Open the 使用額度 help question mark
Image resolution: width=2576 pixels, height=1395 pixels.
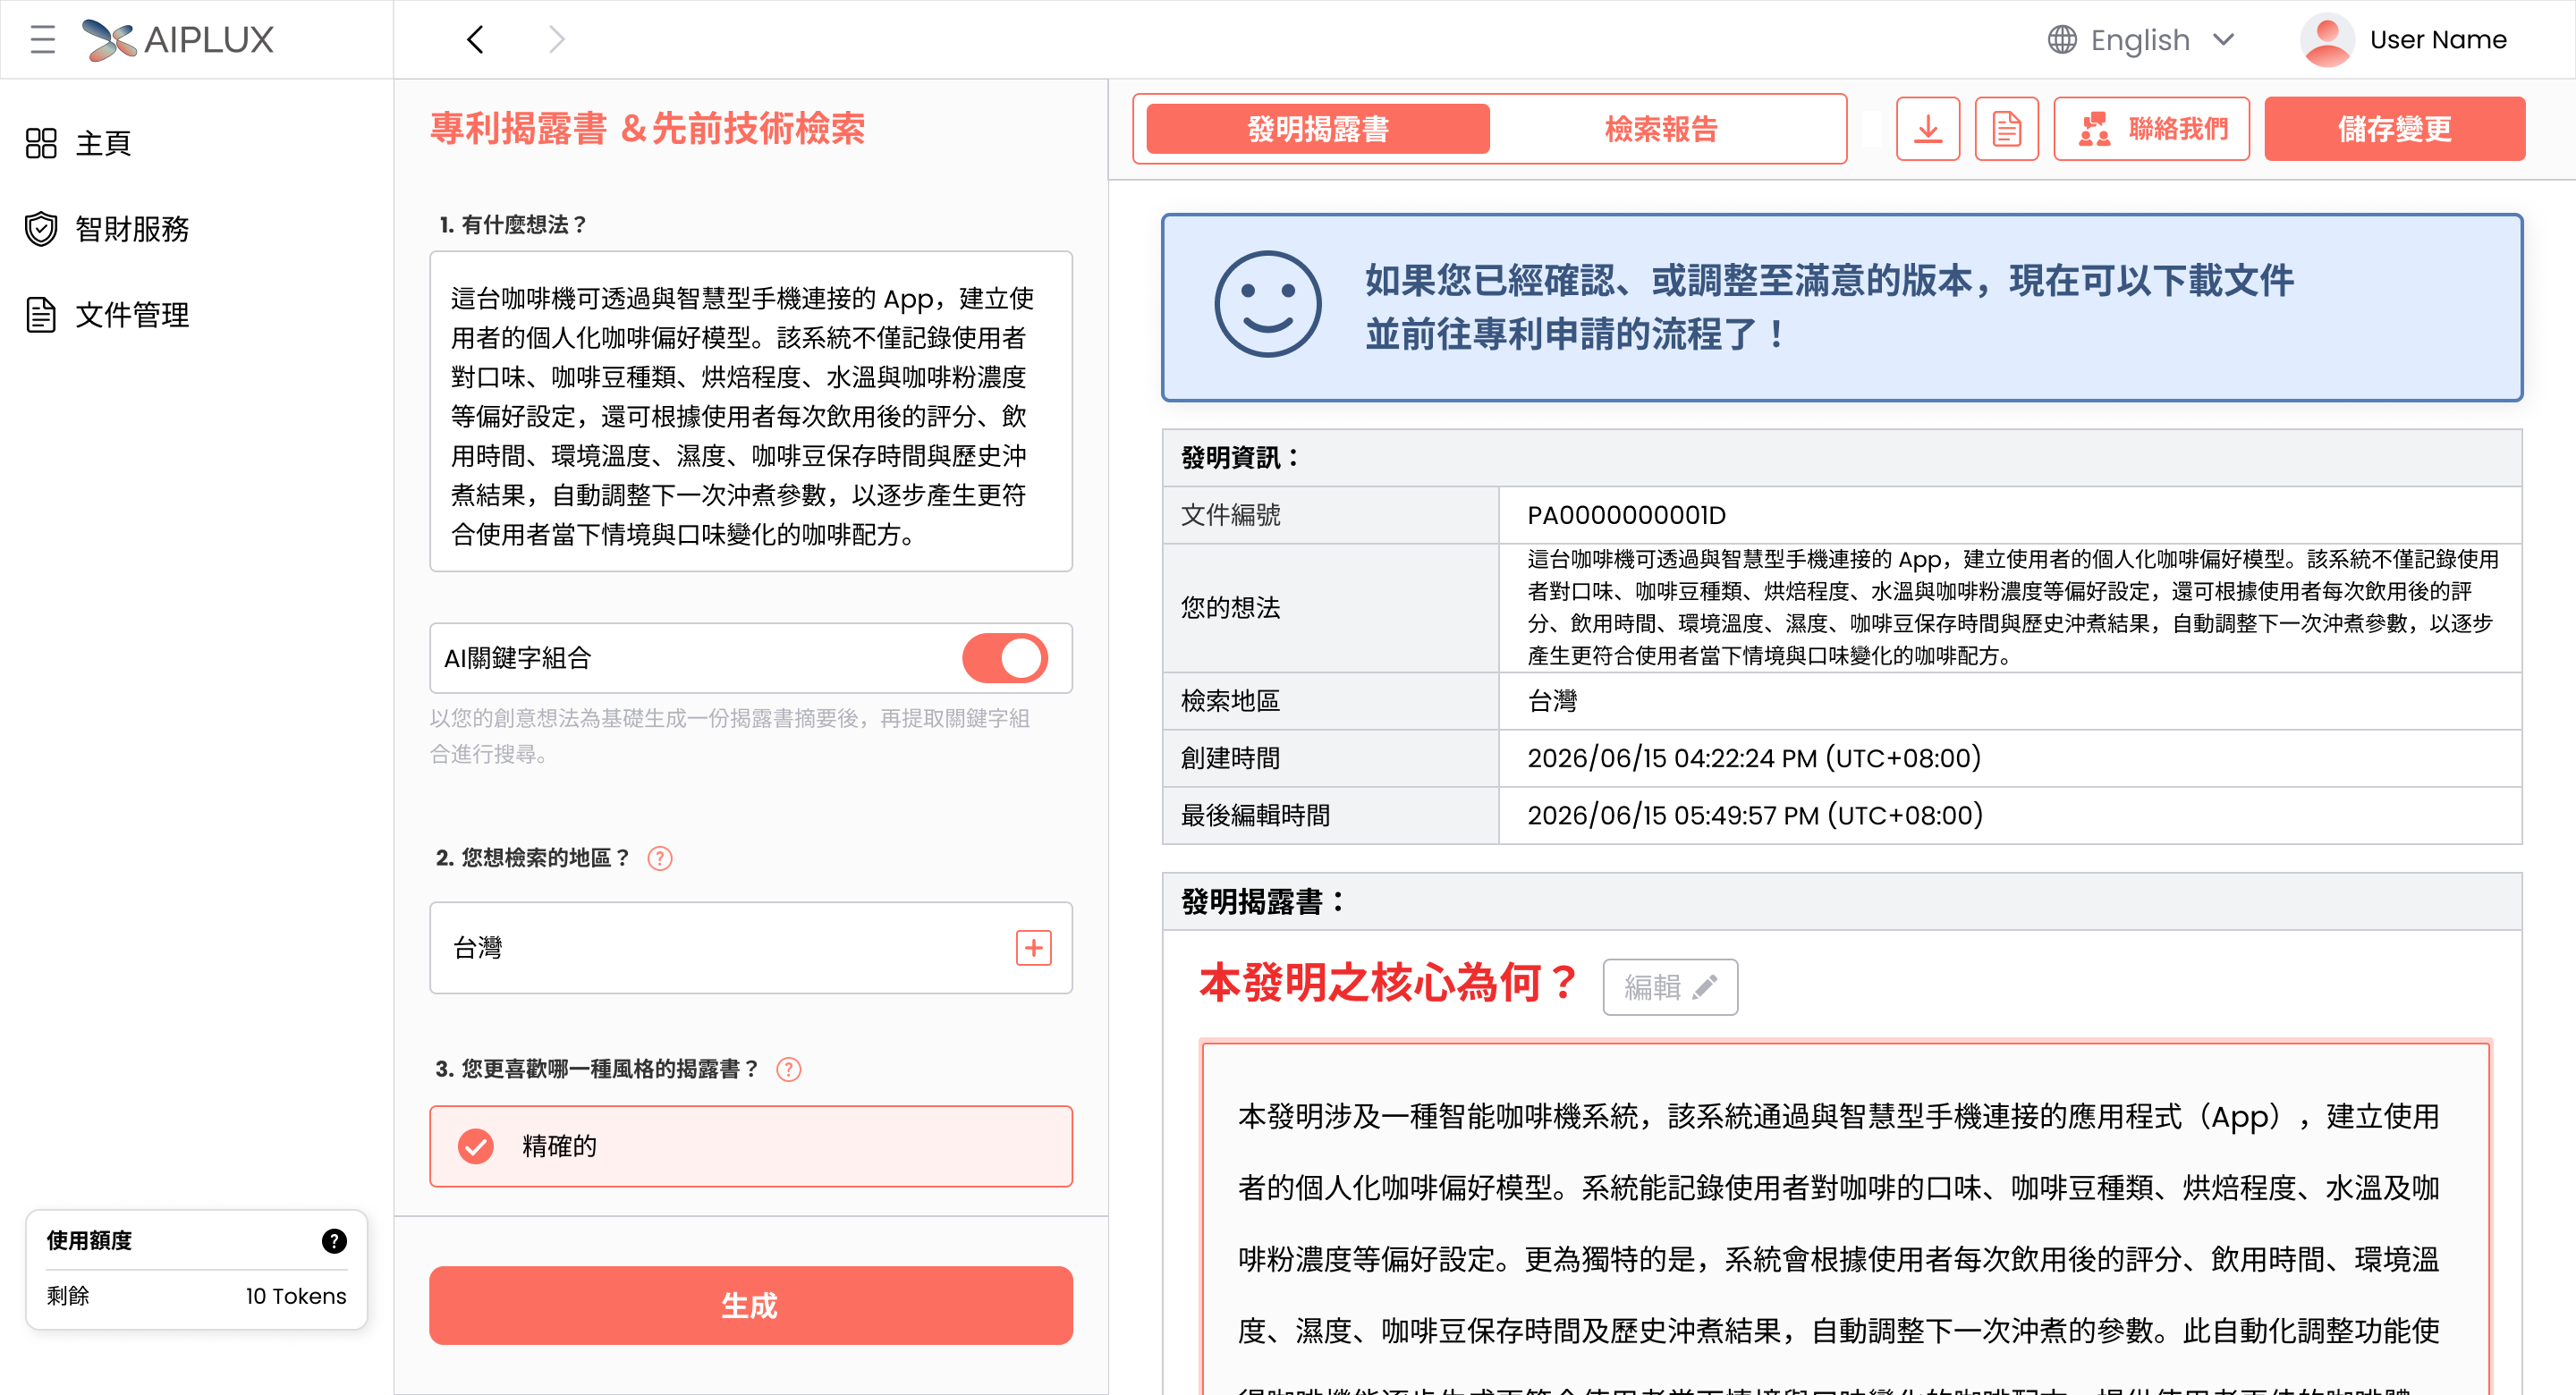[334, 1241]
